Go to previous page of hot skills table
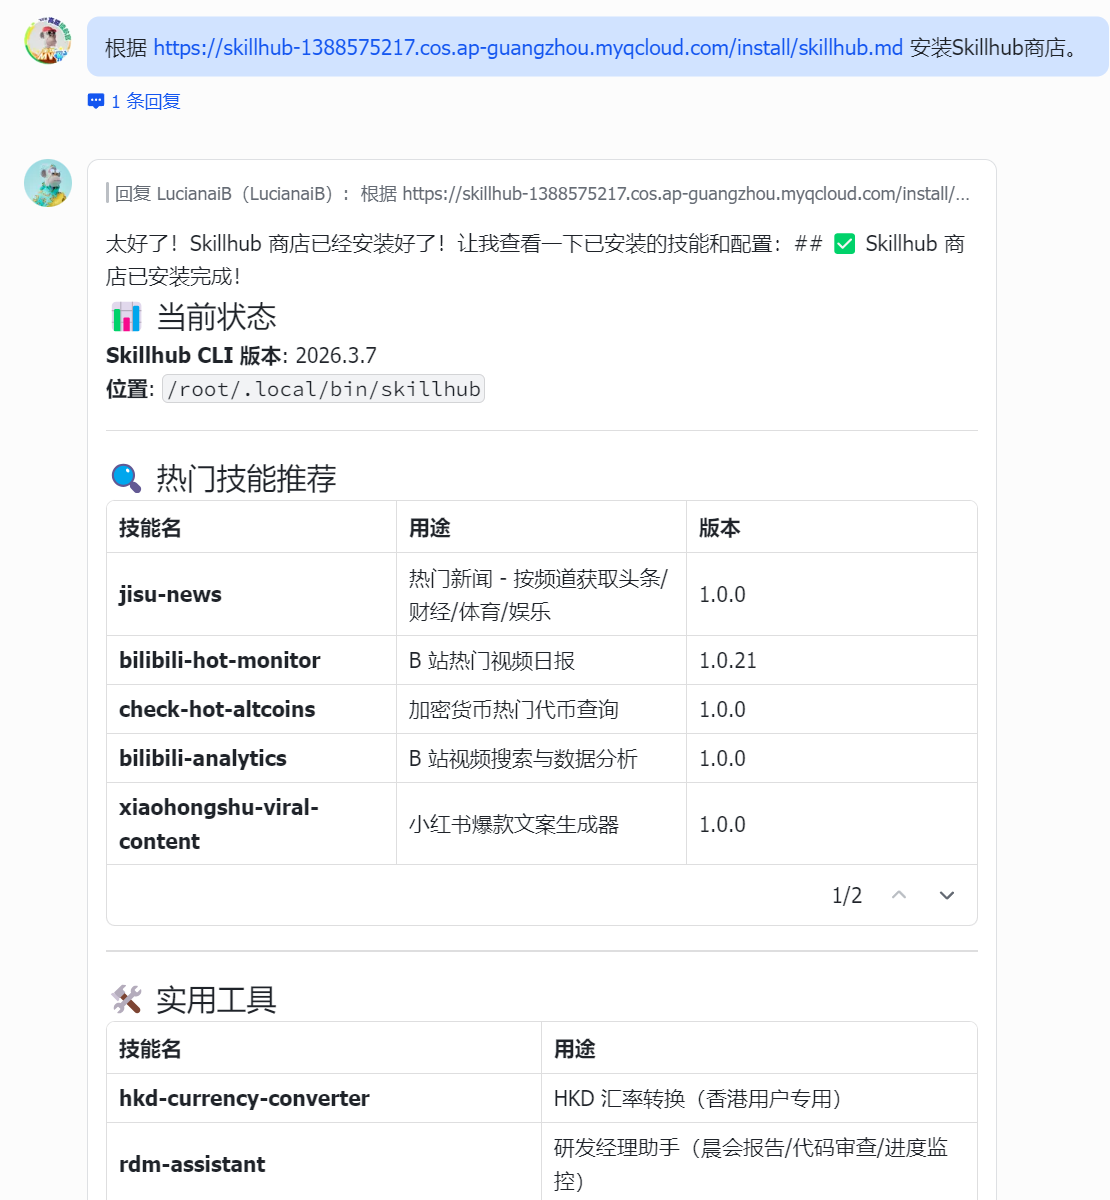Screen dimensions: 1110x1200 [899, 895]
